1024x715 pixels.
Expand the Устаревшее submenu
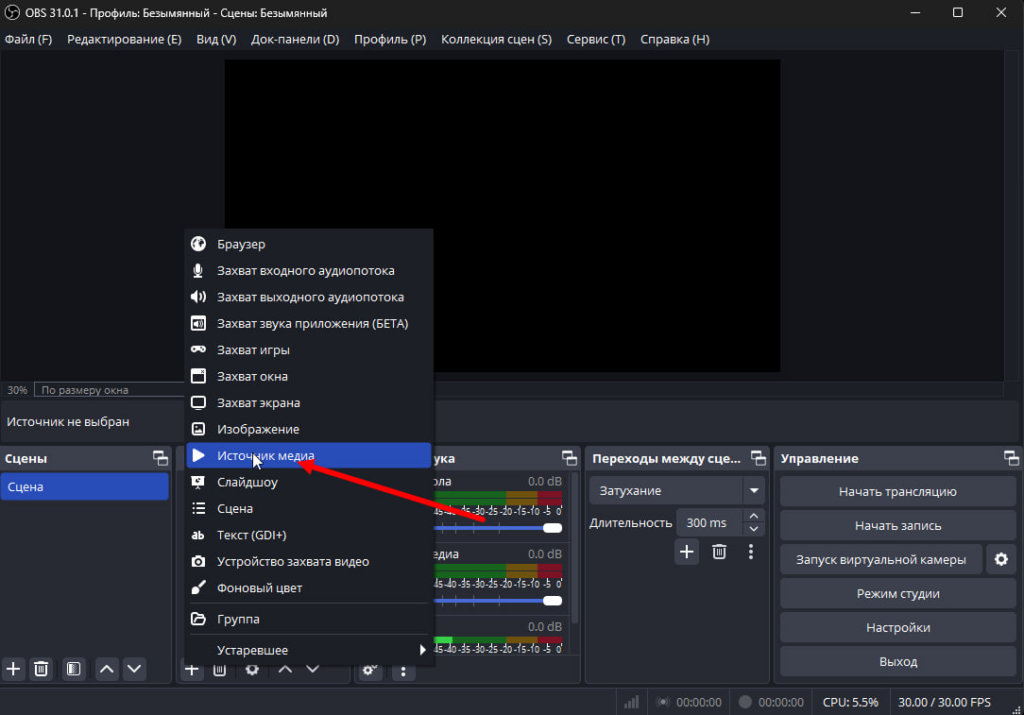pos(309,650)
